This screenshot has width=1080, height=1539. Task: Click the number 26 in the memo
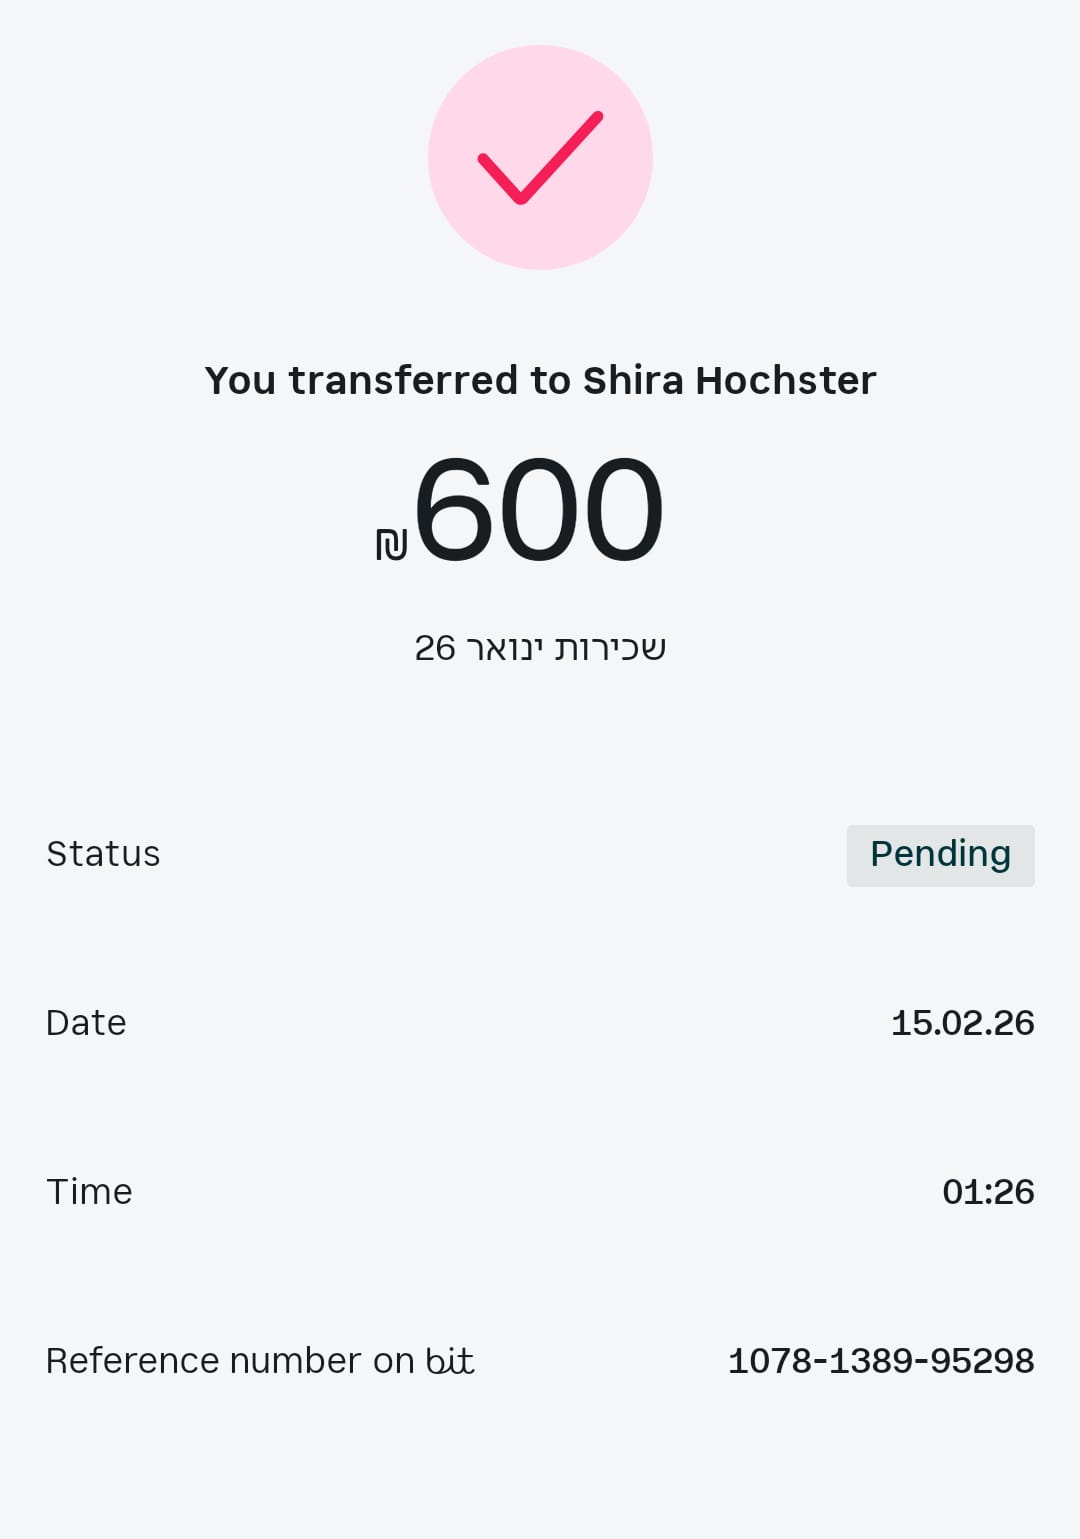(435, 648)
